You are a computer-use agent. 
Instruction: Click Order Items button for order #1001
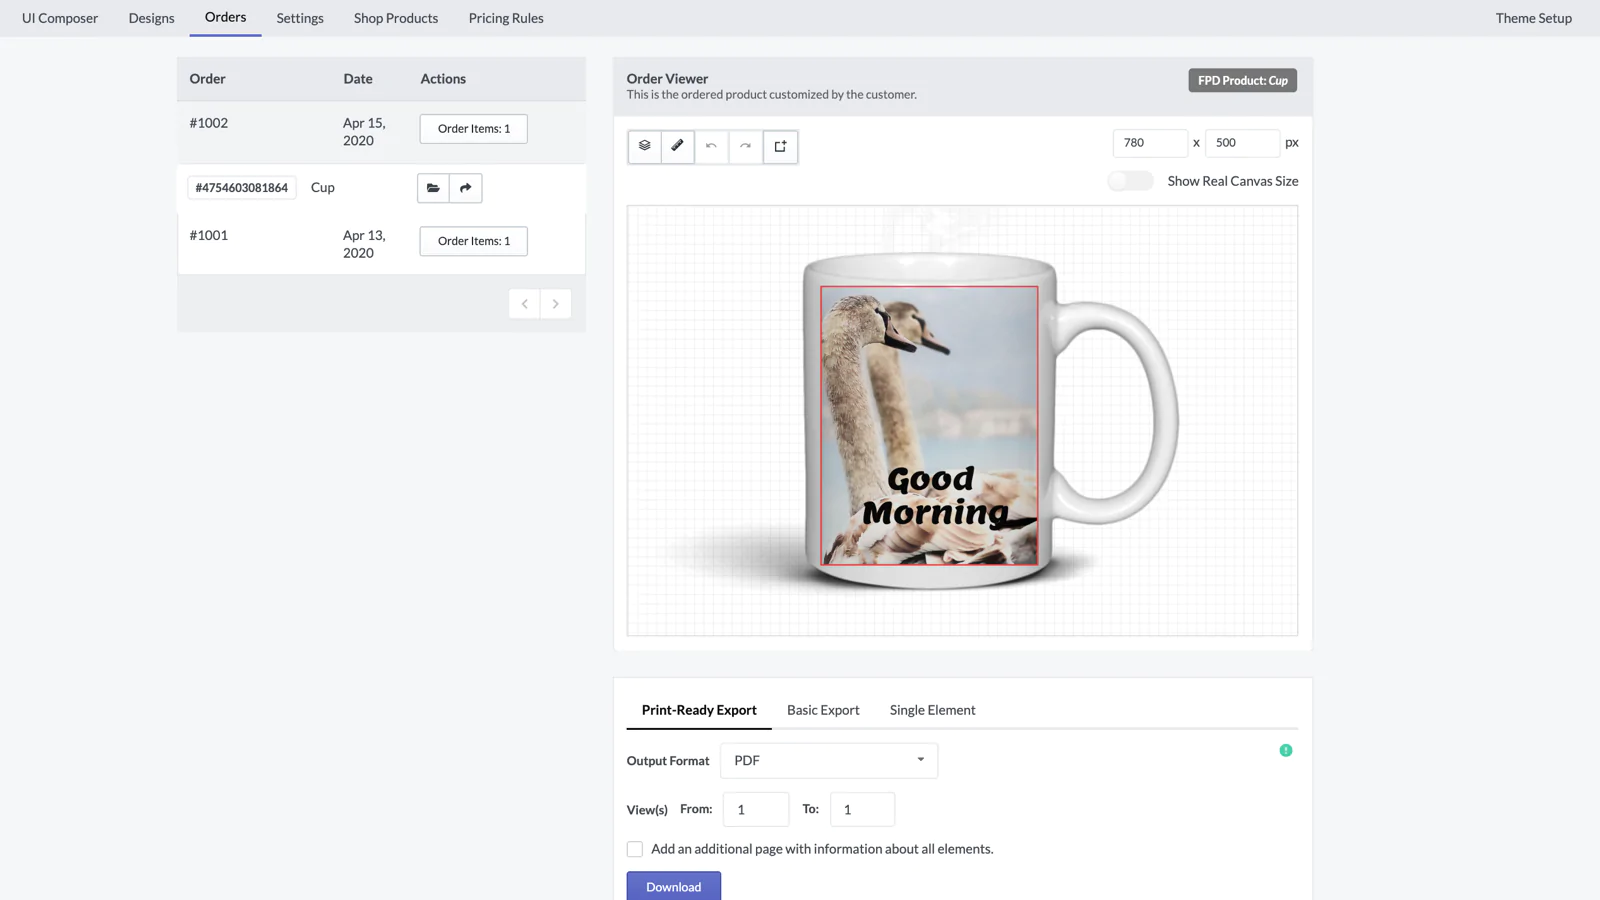473,241
